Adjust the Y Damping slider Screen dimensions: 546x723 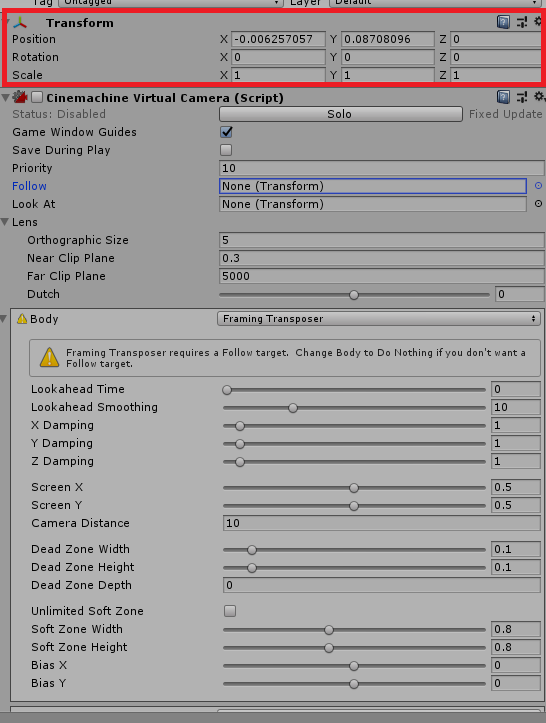[x=354, y=444]
